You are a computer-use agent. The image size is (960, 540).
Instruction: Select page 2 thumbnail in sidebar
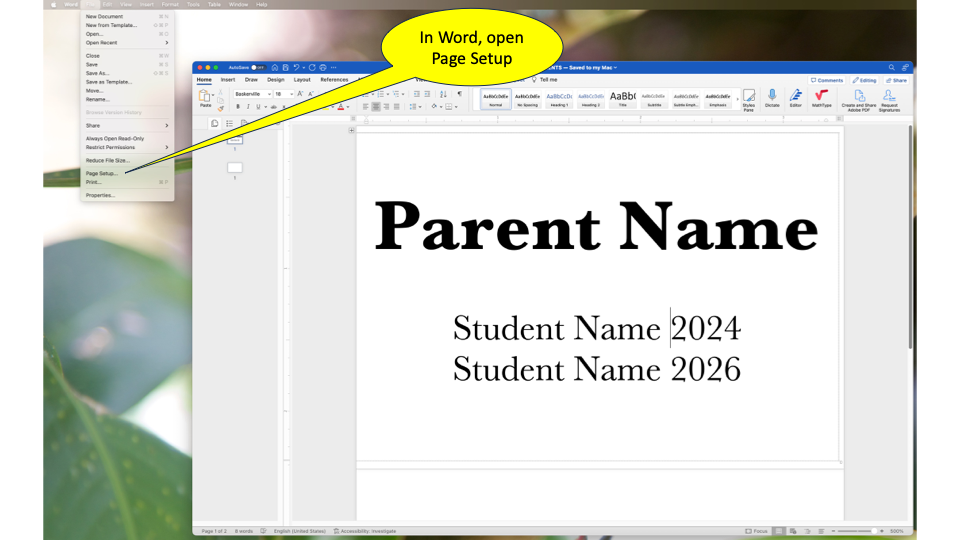tap(234, 167)
